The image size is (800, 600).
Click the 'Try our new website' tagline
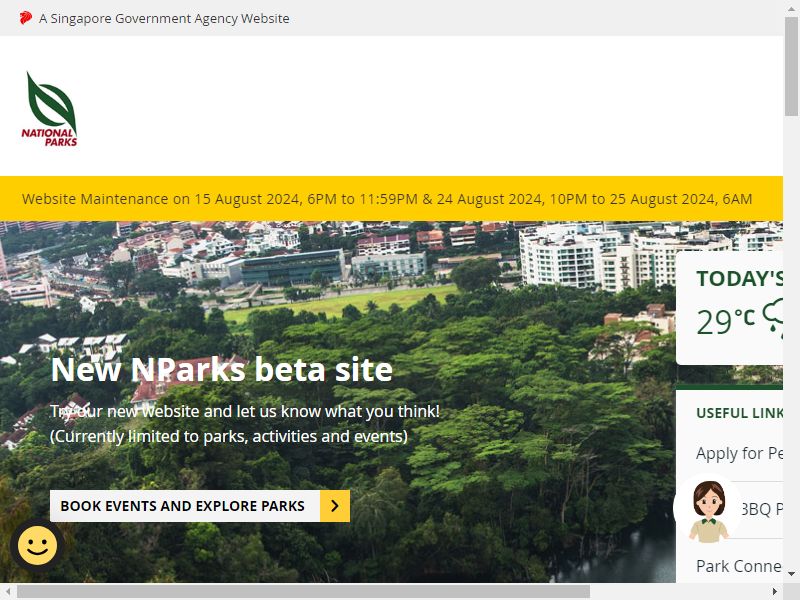245,411
